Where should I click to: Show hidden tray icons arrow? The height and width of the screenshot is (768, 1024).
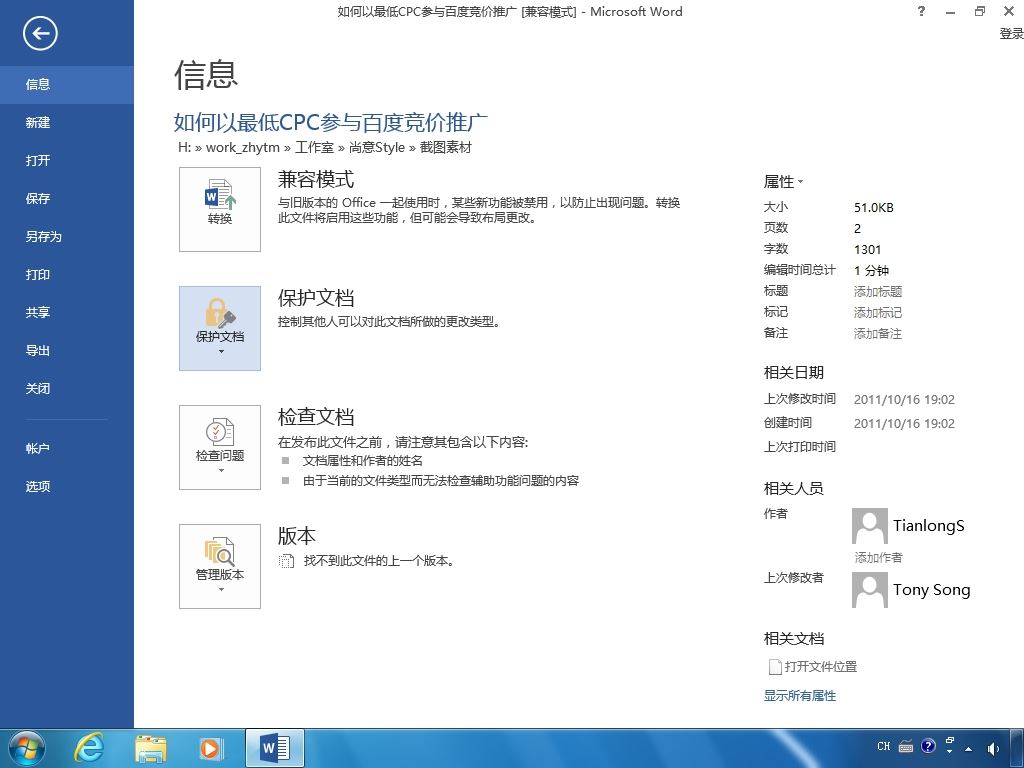click(968, 748)
